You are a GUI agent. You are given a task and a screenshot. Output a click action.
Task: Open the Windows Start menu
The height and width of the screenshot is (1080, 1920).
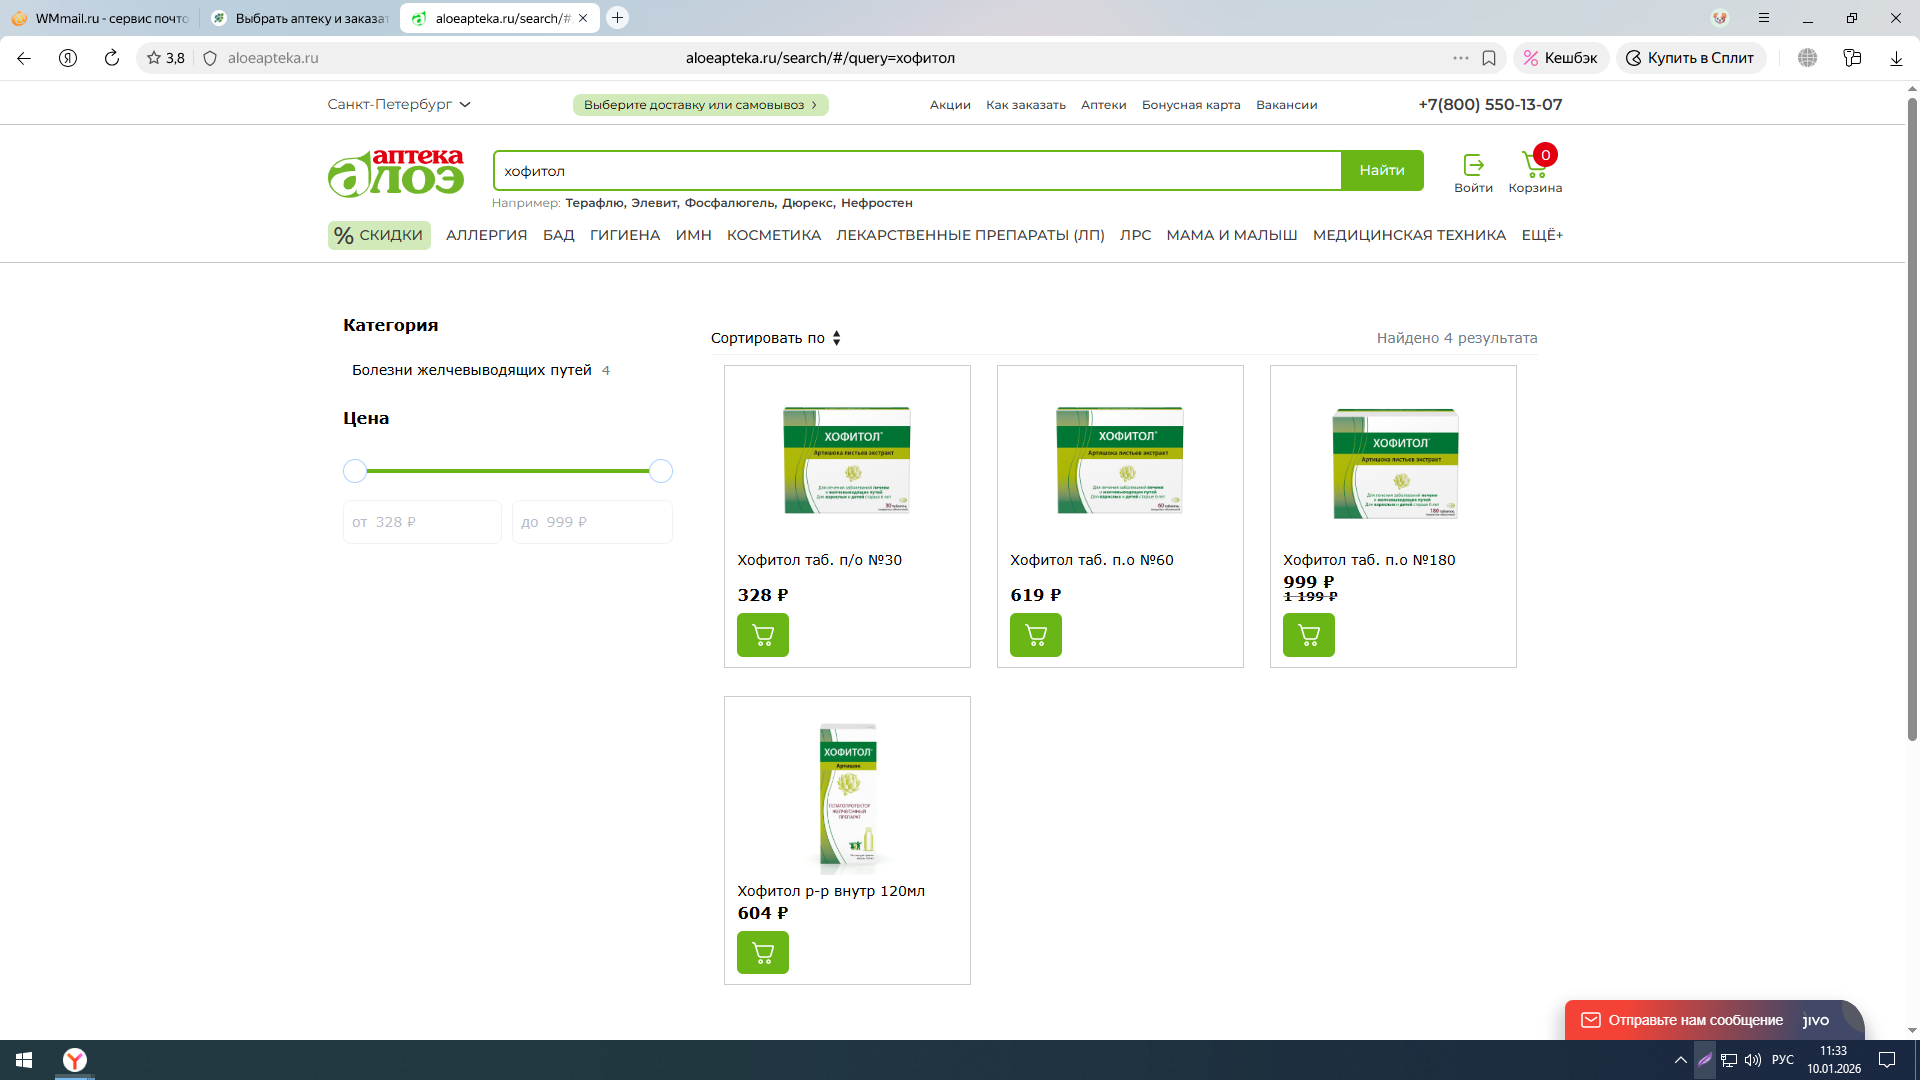pos(24,1060)
